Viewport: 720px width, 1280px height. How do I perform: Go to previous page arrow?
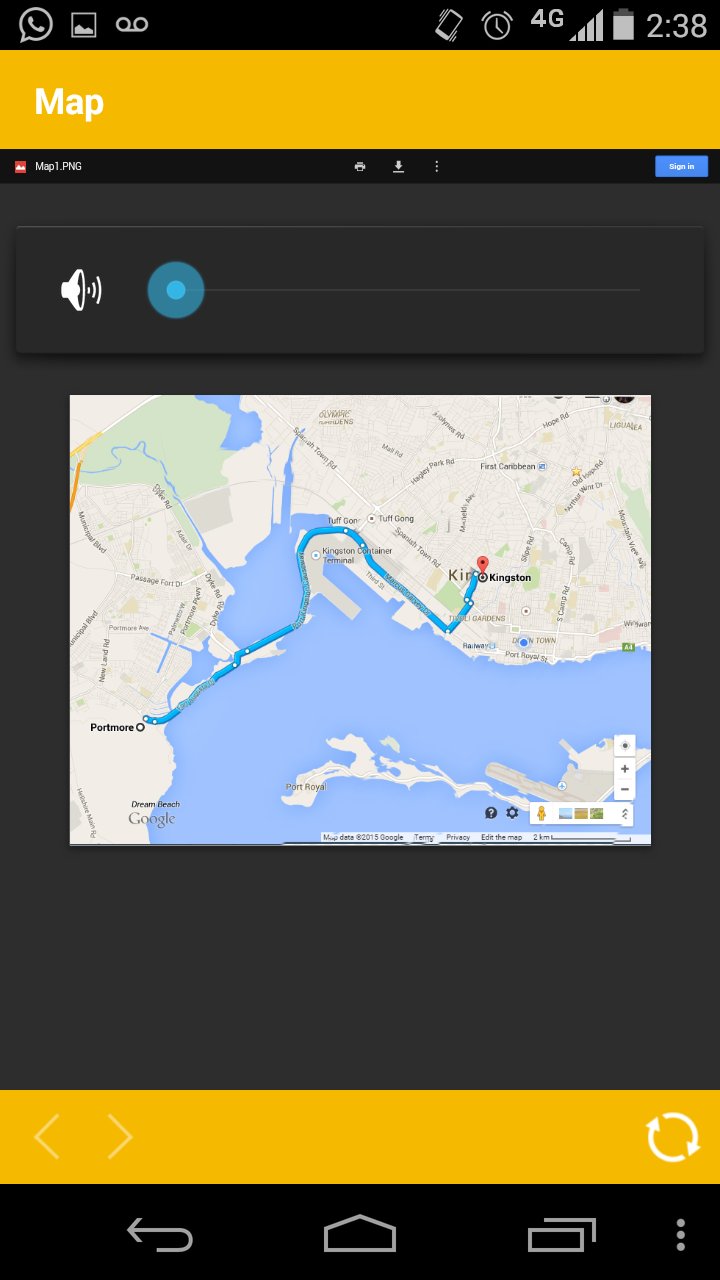coord(47,1137)
